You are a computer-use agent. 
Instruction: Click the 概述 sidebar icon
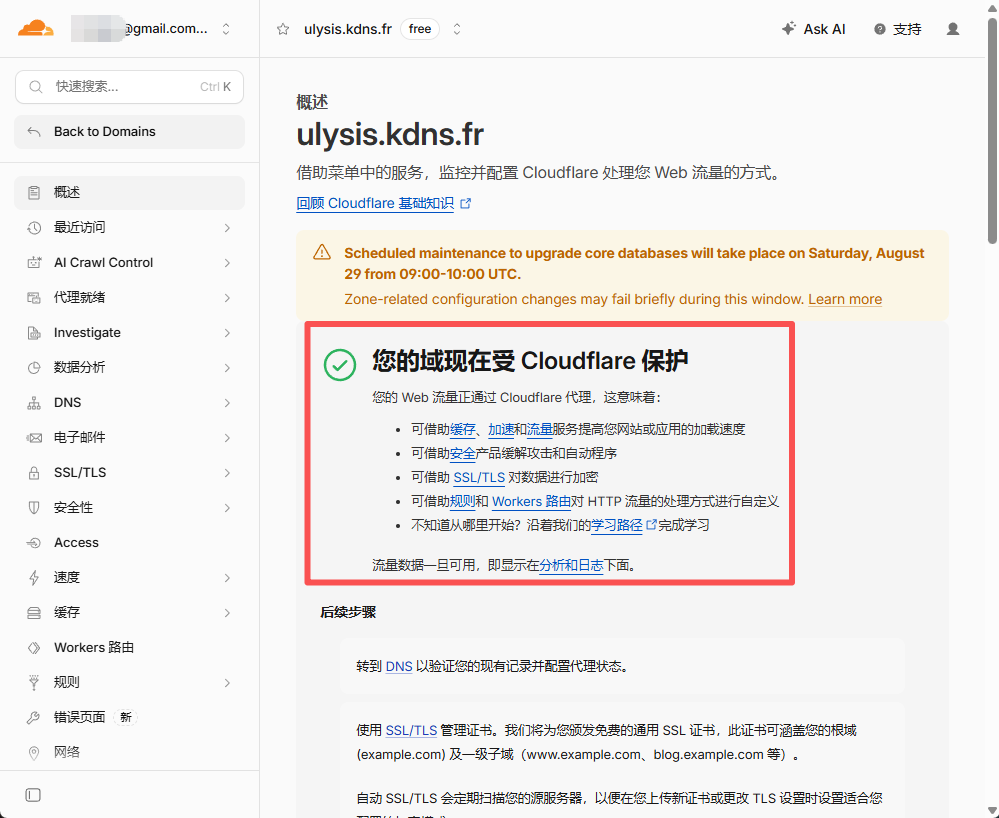click(x=34, y=192)
